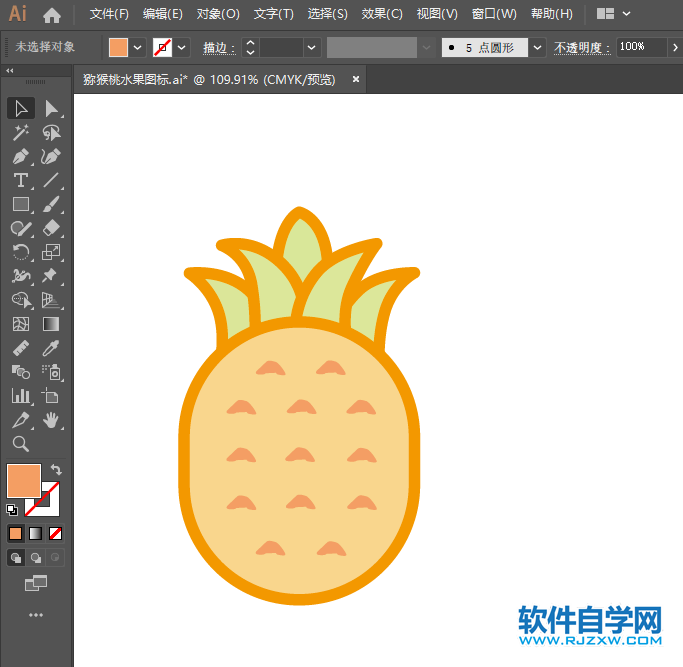Select the Symbol Sprayer tool
Screen dimensions: 683x667
coord(51,372)
